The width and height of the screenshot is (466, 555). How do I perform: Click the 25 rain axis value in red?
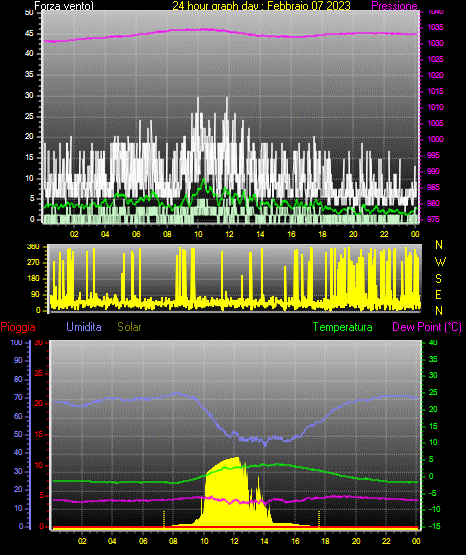coord(39,373)
